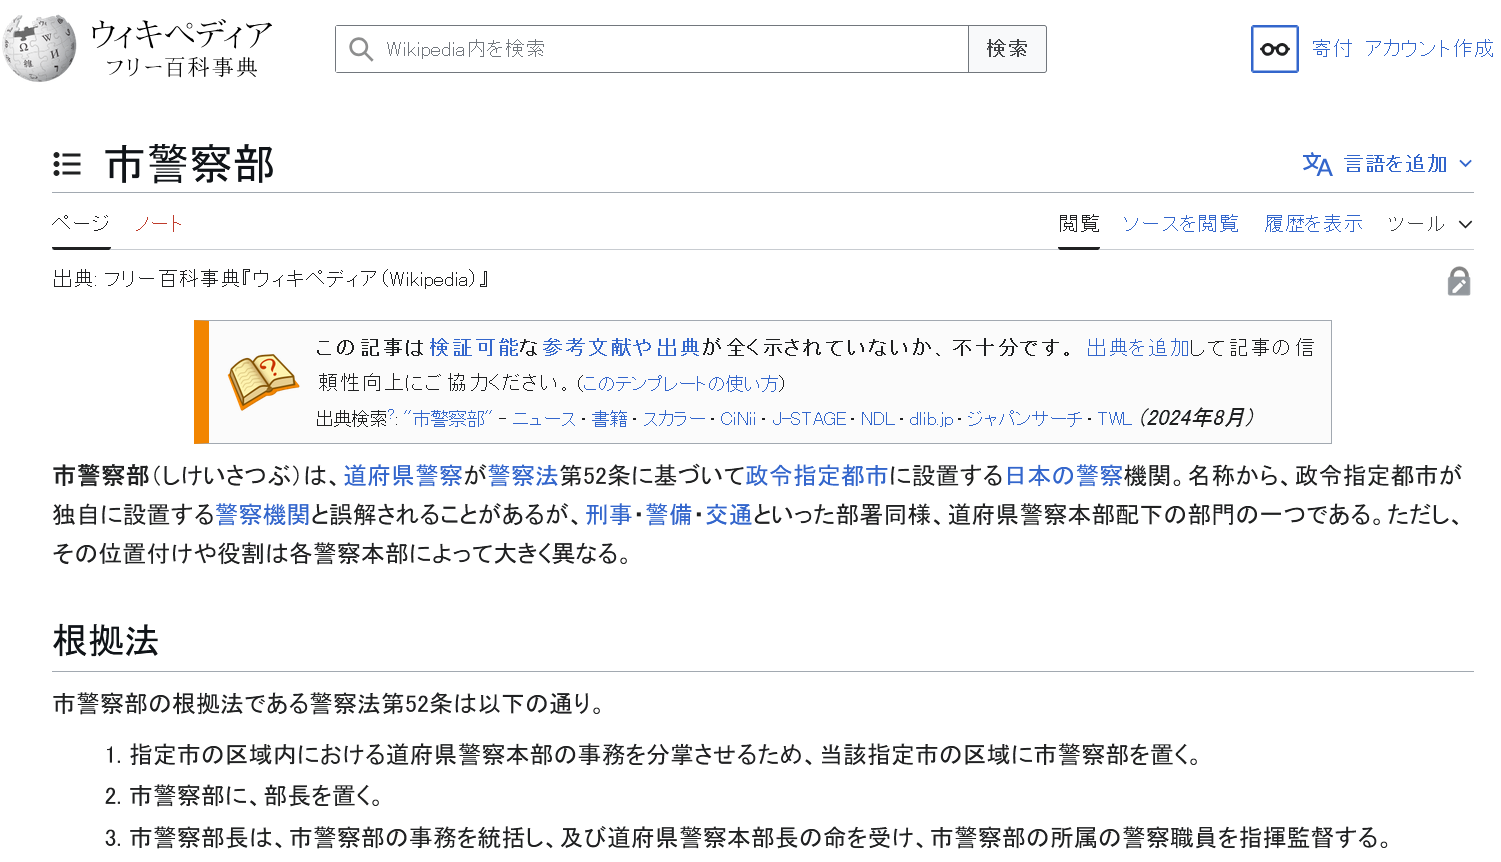The width and height of the screenshot is (1501, 862).
Task: Follow the 政令指定都市 link
Action: pyautogui.click(x=816, y=476)
